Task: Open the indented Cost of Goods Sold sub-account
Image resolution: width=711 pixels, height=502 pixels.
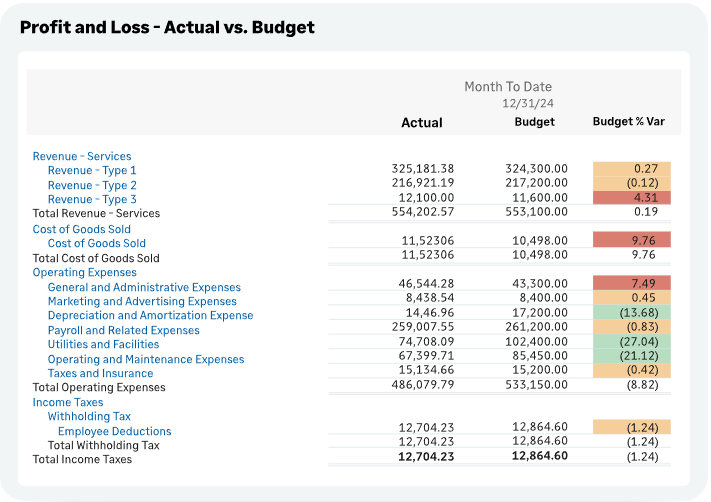Action: pos(97,243)
